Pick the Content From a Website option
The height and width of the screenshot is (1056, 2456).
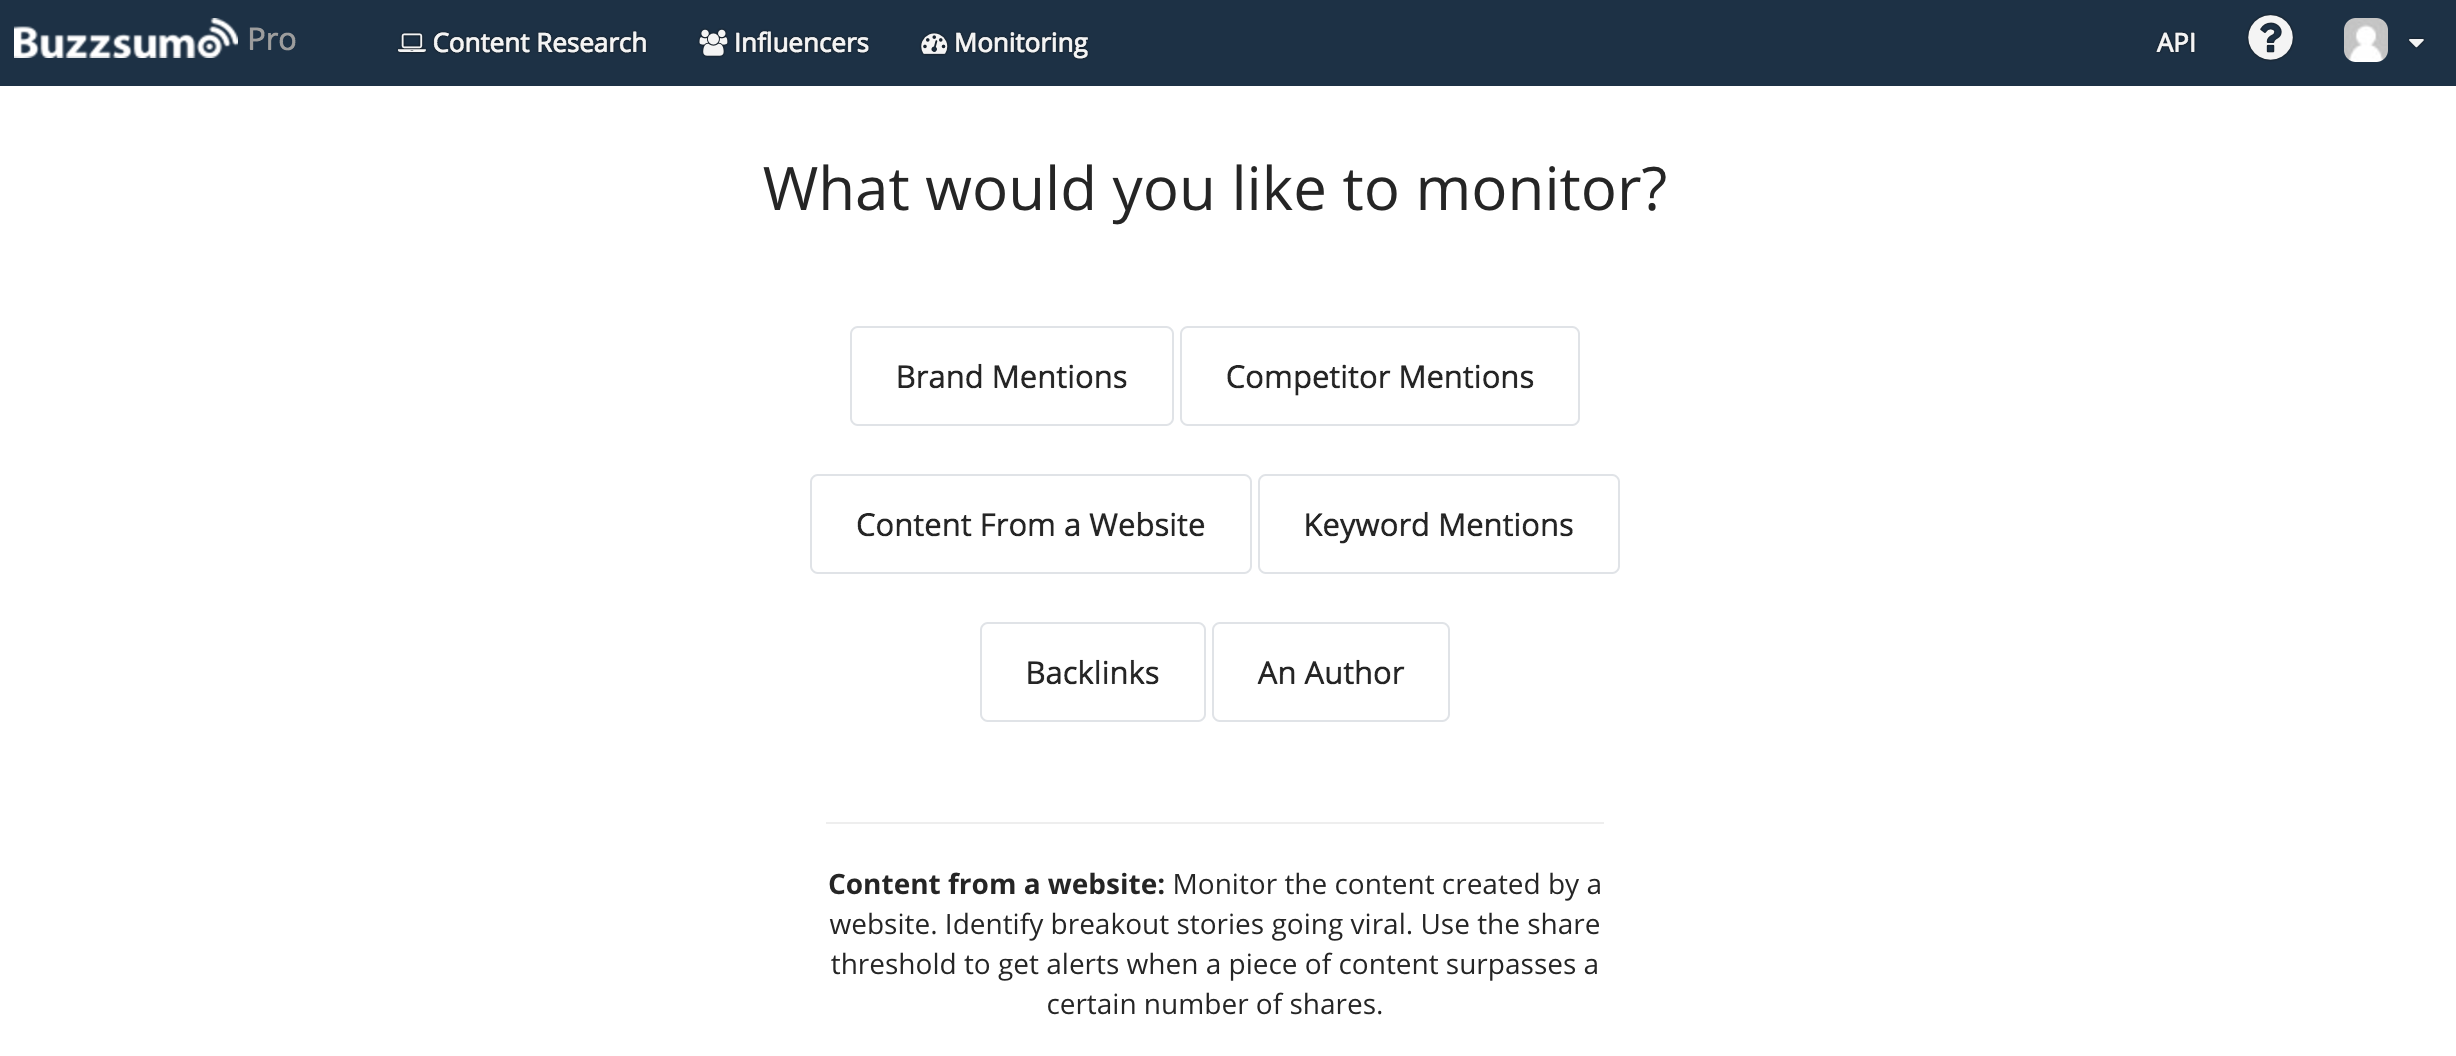click(x=1030, y=524)
